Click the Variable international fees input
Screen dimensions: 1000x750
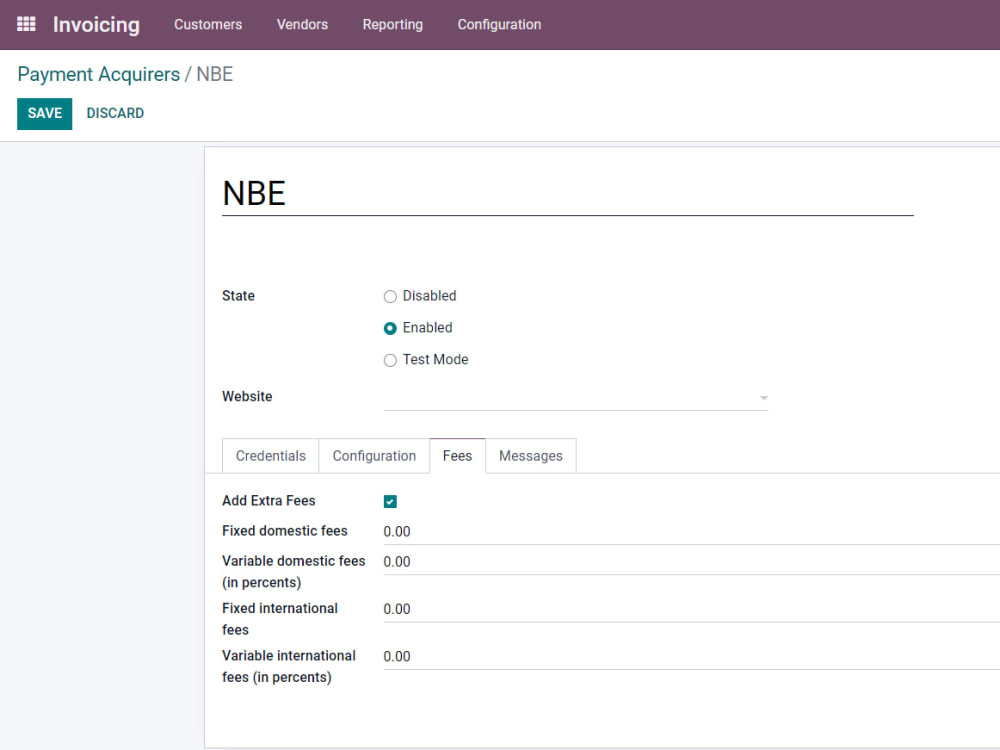500,656
